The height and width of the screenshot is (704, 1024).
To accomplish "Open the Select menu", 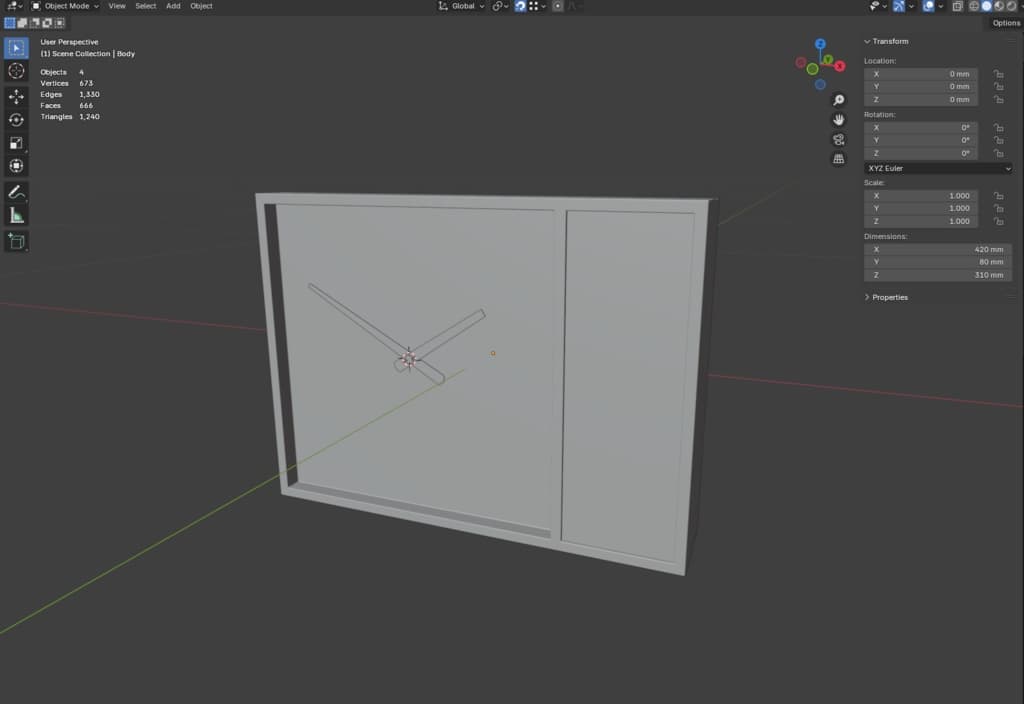I will click(146, 6).
